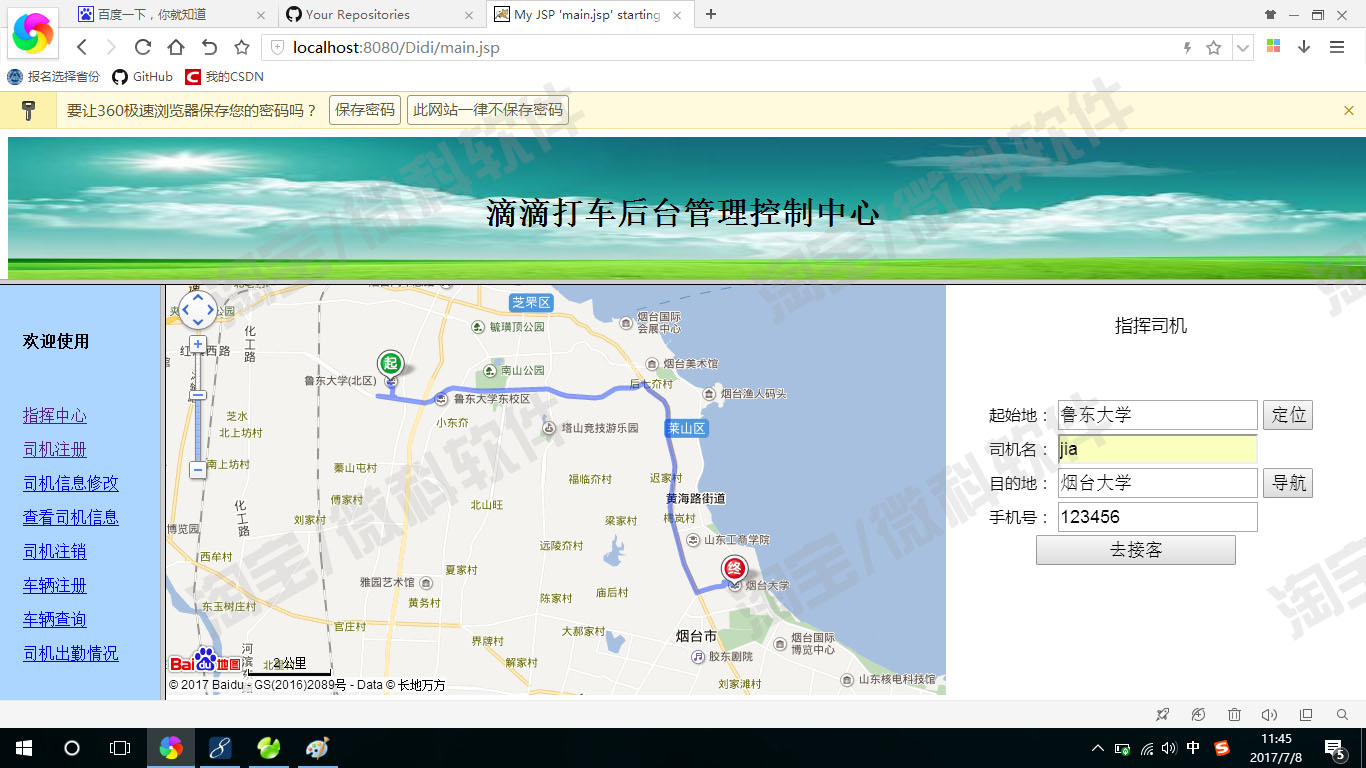This screenshot has width=1366, height=768.
Task: Click the green start marker on the map
Action: [390, 364]
